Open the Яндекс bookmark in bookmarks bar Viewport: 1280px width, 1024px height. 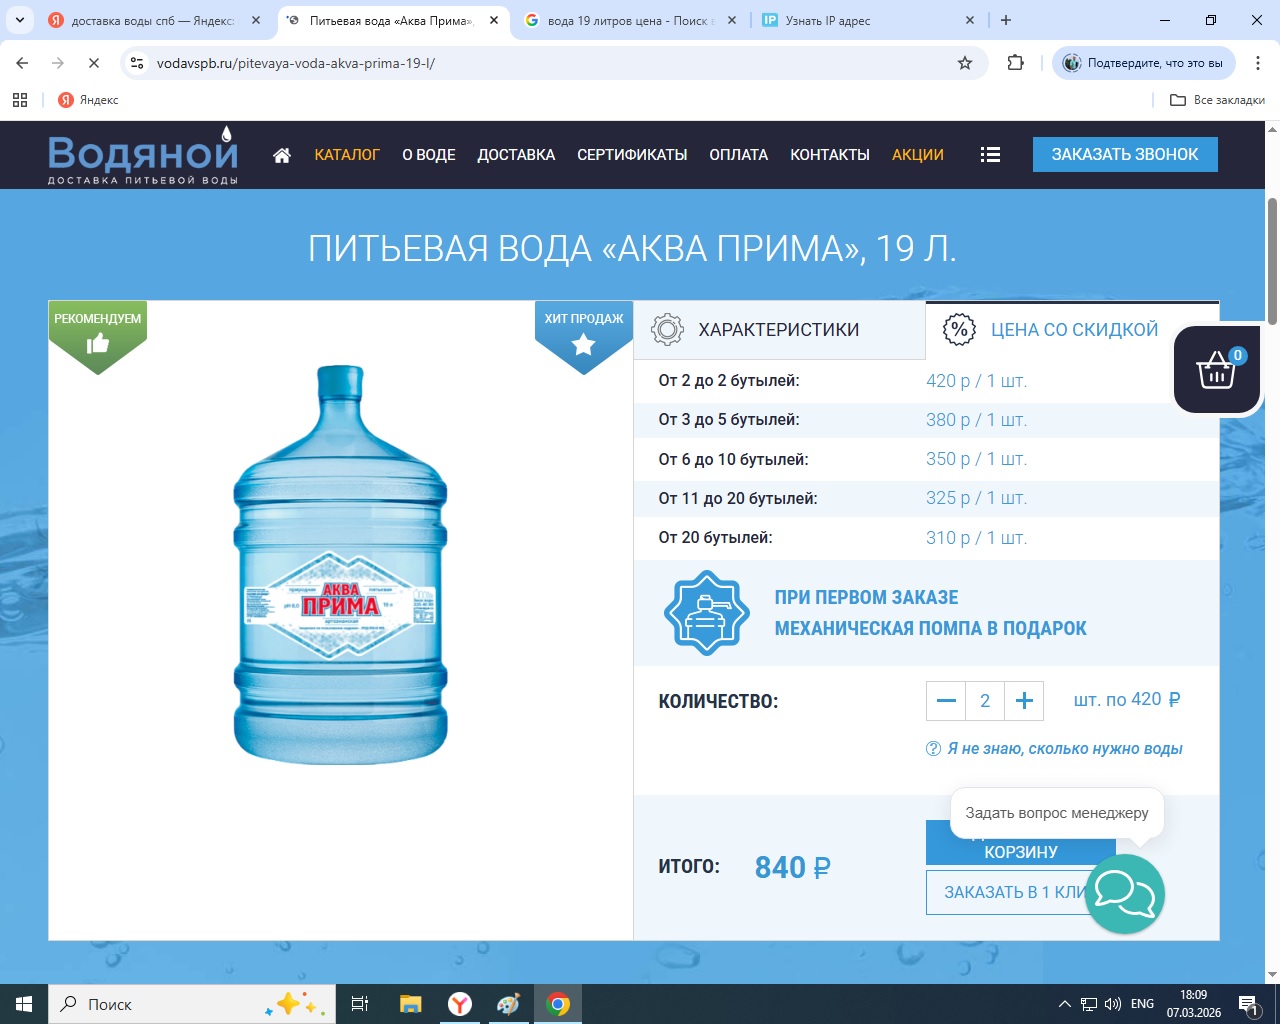coord(88,100)
